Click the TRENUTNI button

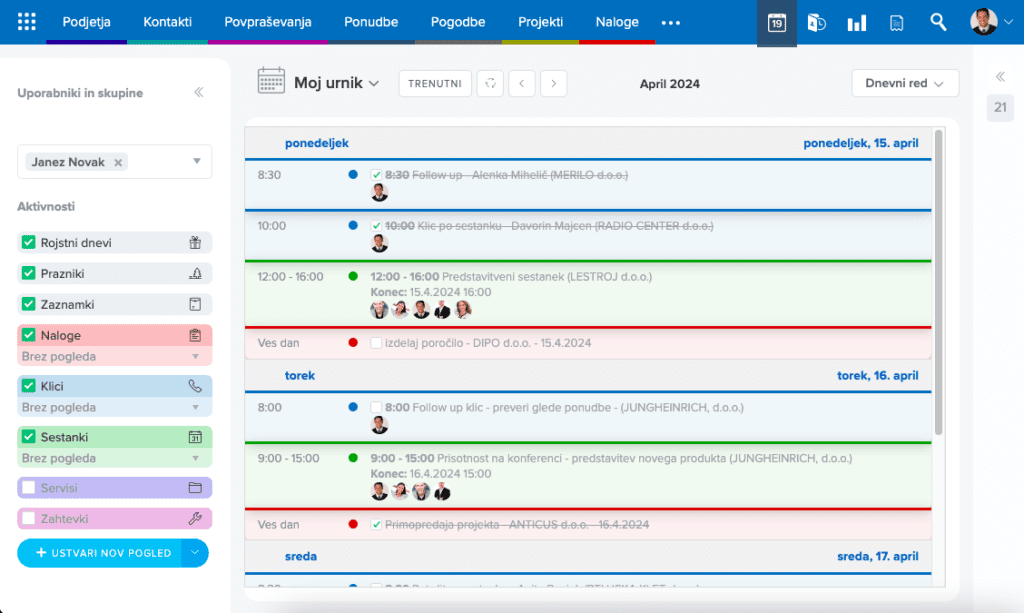coord(435,84)
